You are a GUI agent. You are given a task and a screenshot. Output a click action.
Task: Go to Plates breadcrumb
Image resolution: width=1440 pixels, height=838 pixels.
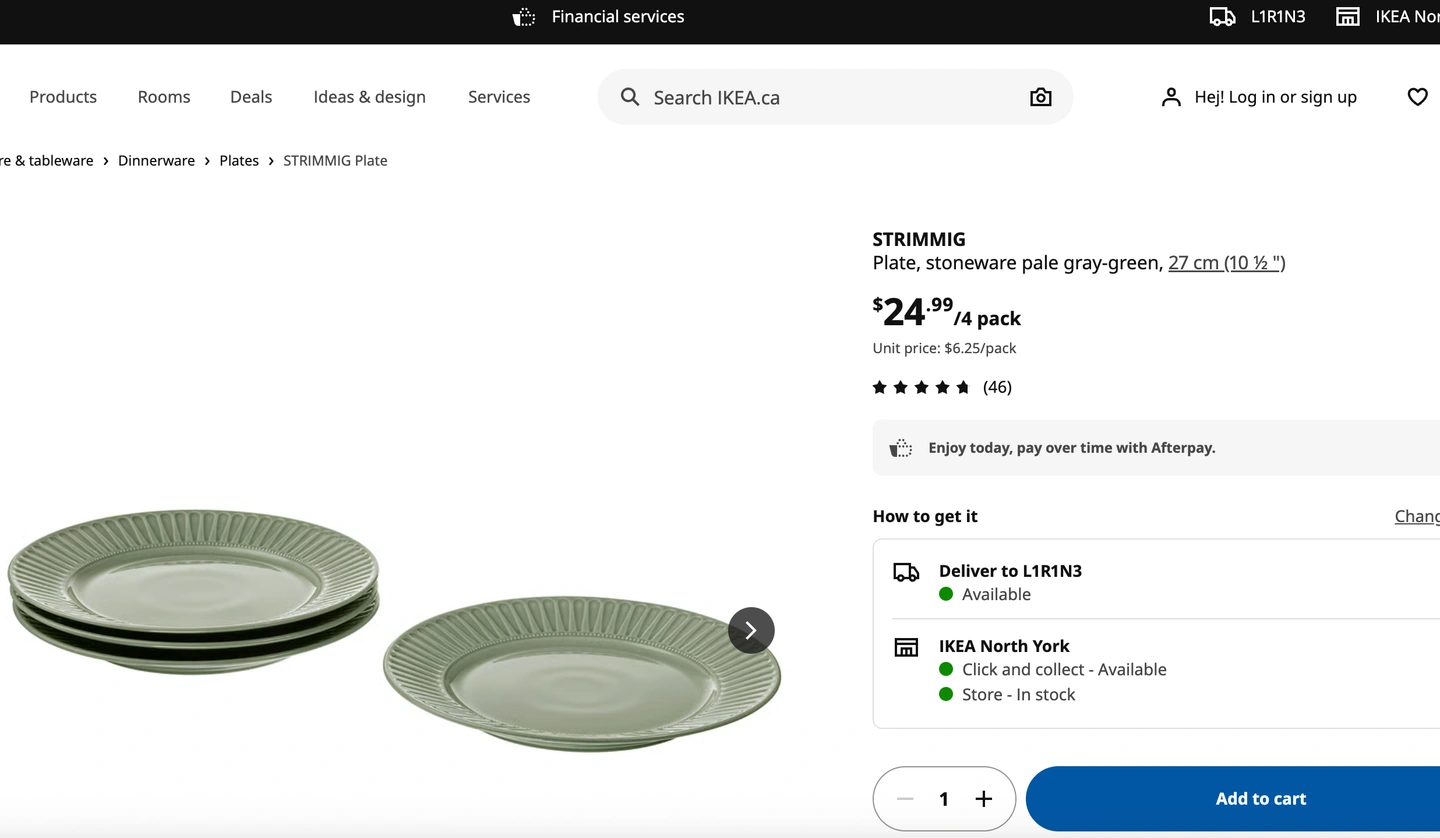point(239,161)
